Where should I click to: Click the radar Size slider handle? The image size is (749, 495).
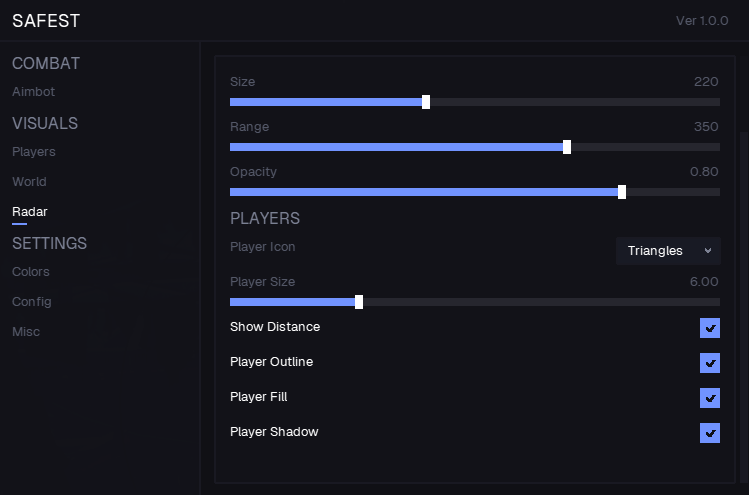[426, 102]
